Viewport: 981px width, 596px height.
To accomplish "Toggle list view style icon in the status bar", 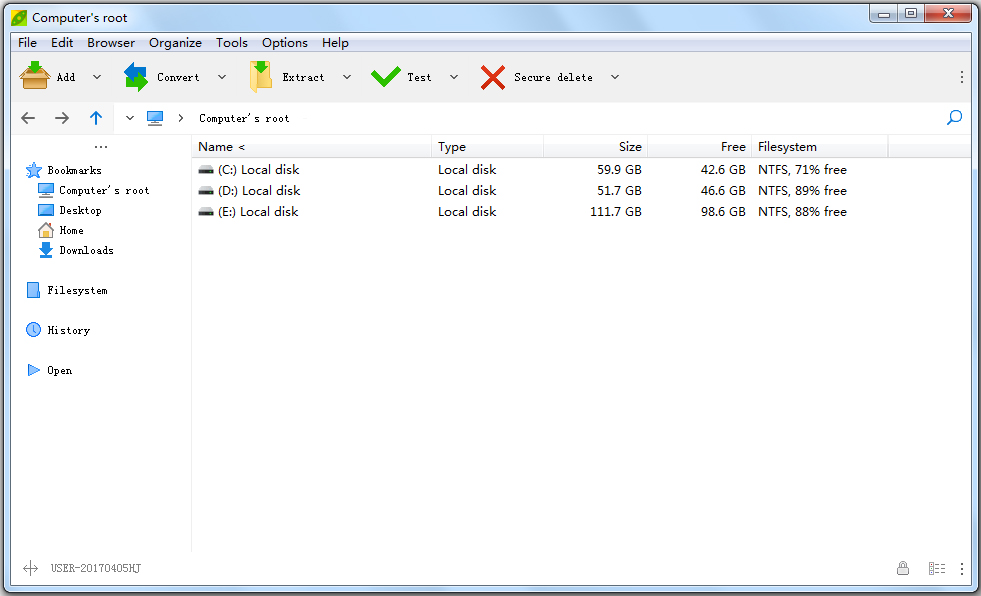I will (937, 568).
